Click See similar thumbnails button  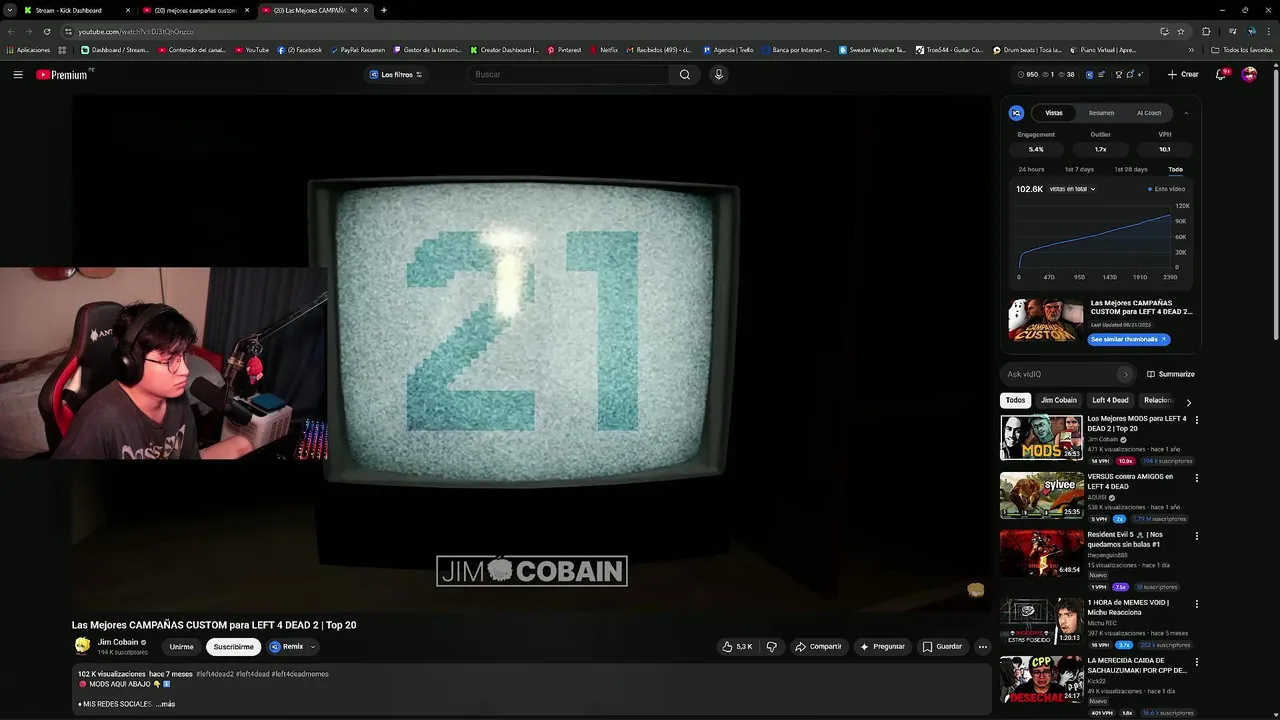[x=1128, y=339]
